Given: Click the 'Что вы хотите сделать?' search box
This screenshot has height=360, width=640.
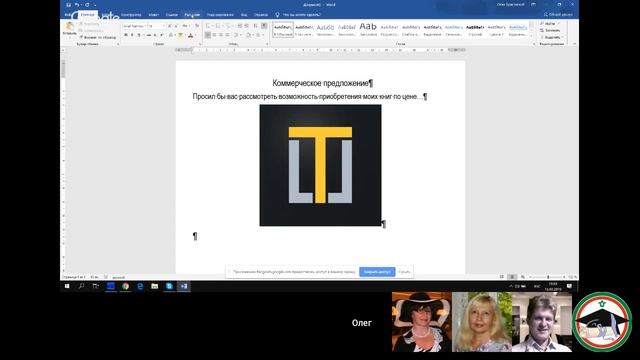Looking at the screenshot, I should click(302, 15).
